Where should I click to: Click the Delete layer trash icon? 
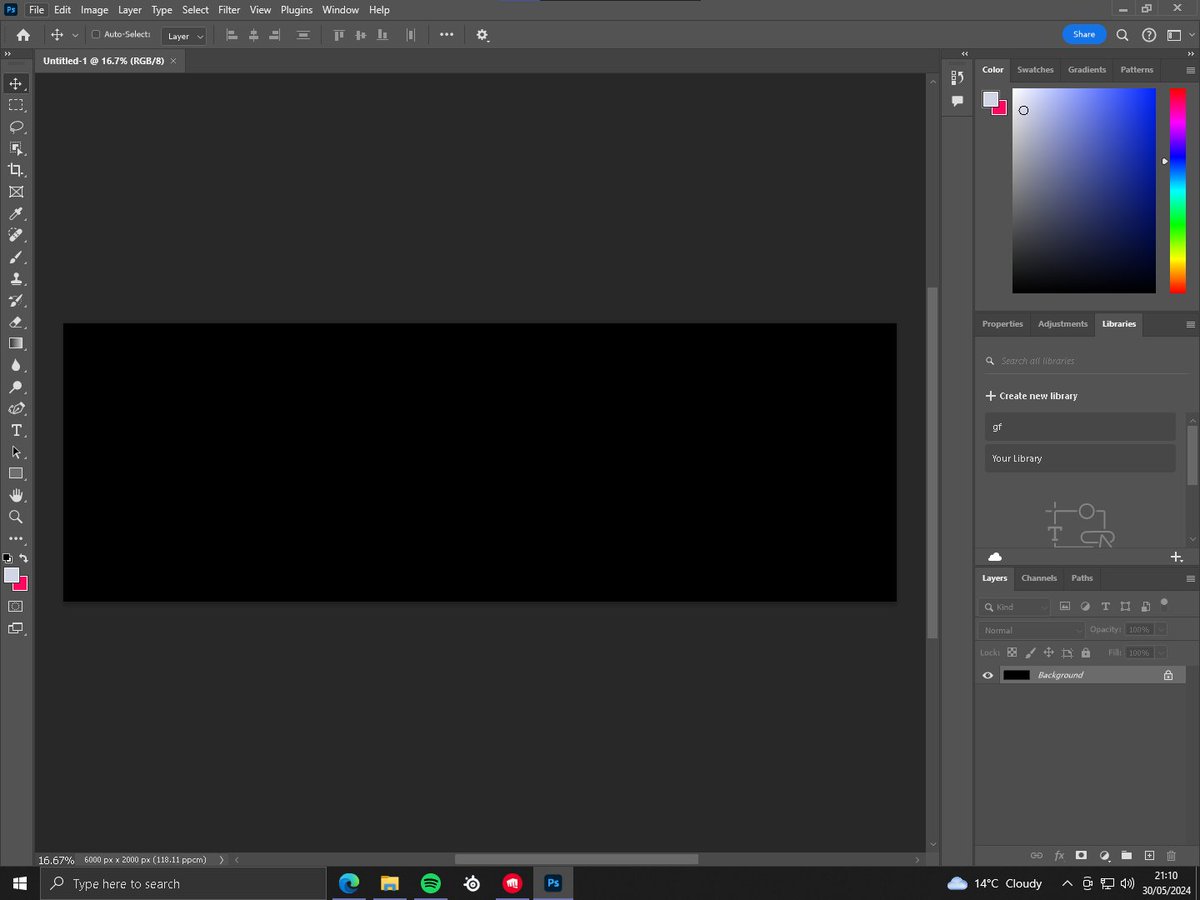pos(1171,856)
